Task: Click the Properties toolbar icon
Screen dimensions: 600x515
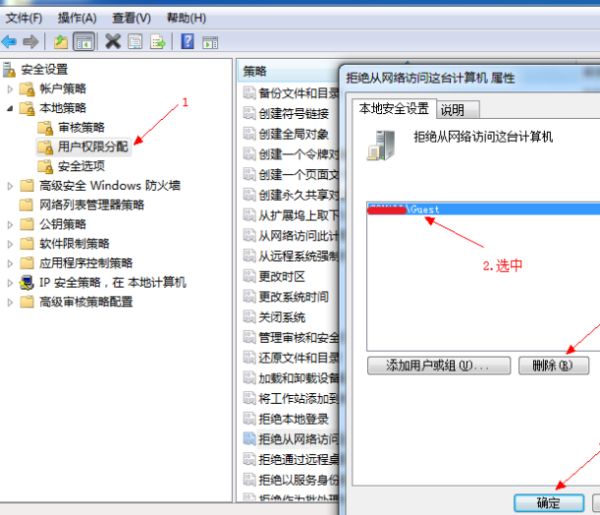Action: coord(135,41)
